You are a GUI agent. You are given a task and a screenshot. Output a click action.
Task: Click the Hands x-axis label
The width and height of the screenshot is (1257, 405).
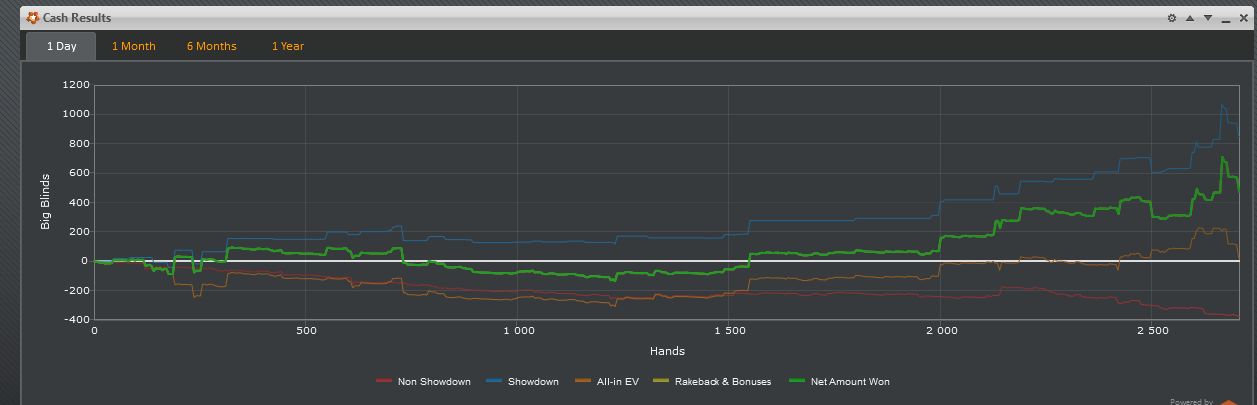666,351
